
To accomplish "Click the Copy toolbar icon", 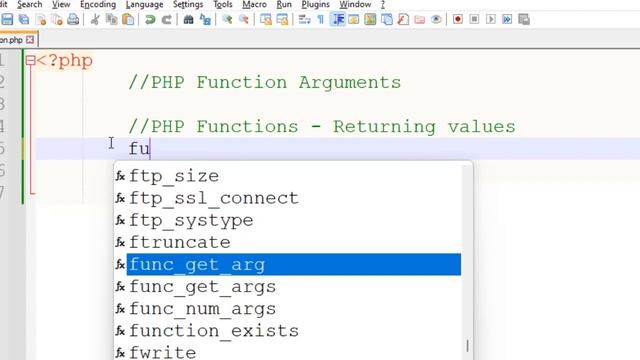I will coord(111,19).
